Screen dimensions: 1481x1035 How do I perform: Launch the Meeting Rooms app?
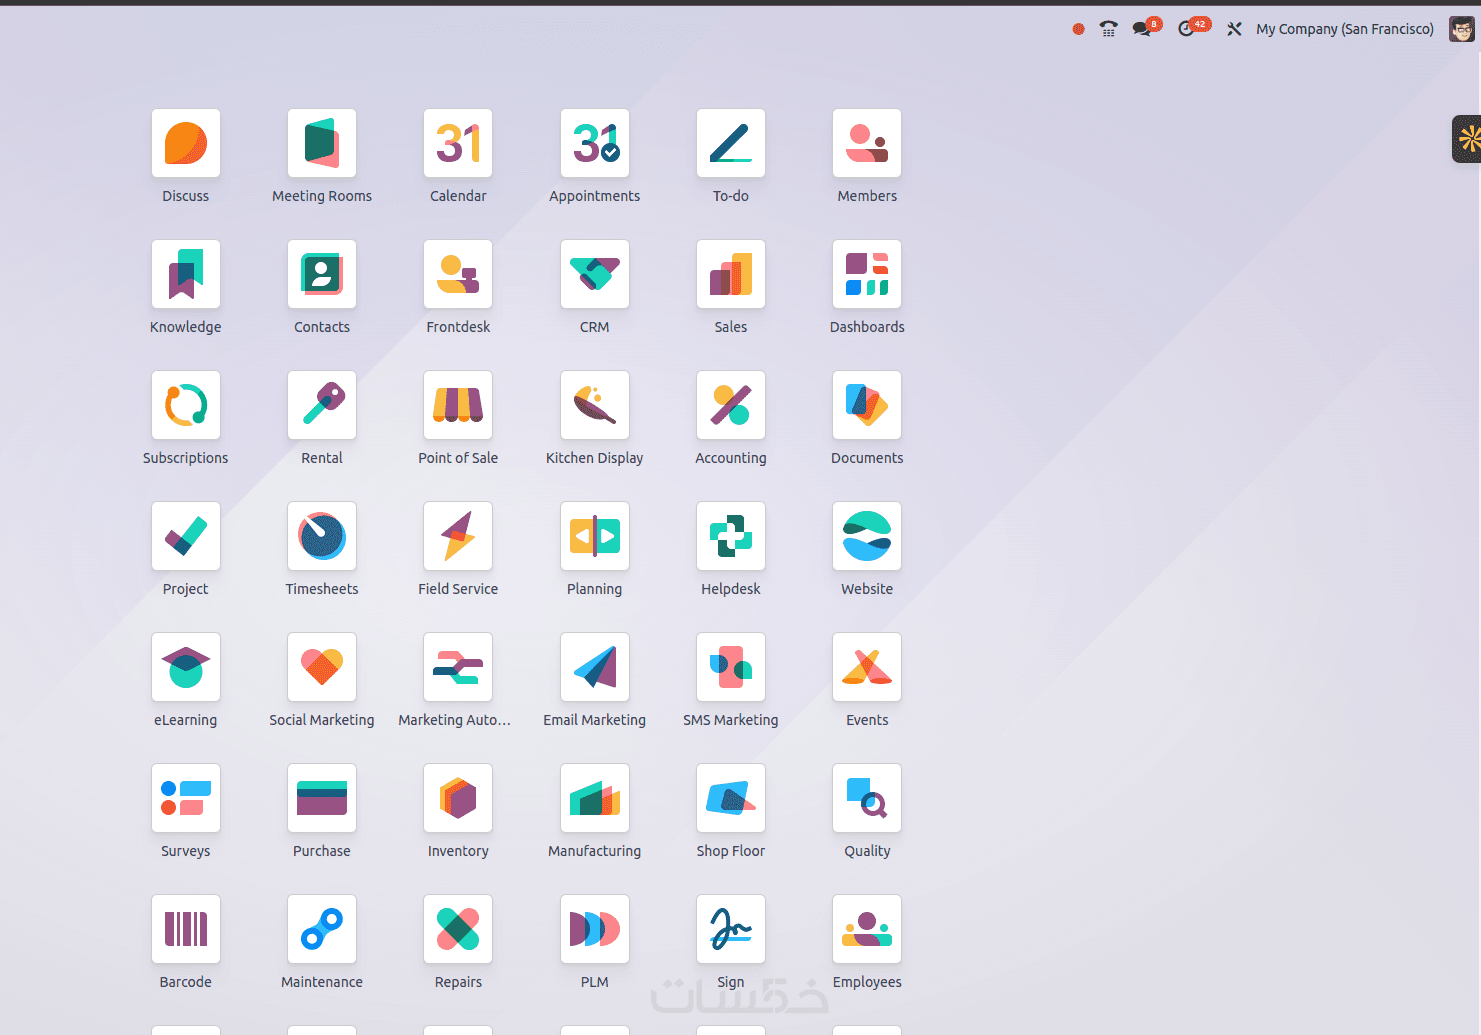tap(322, 143)
